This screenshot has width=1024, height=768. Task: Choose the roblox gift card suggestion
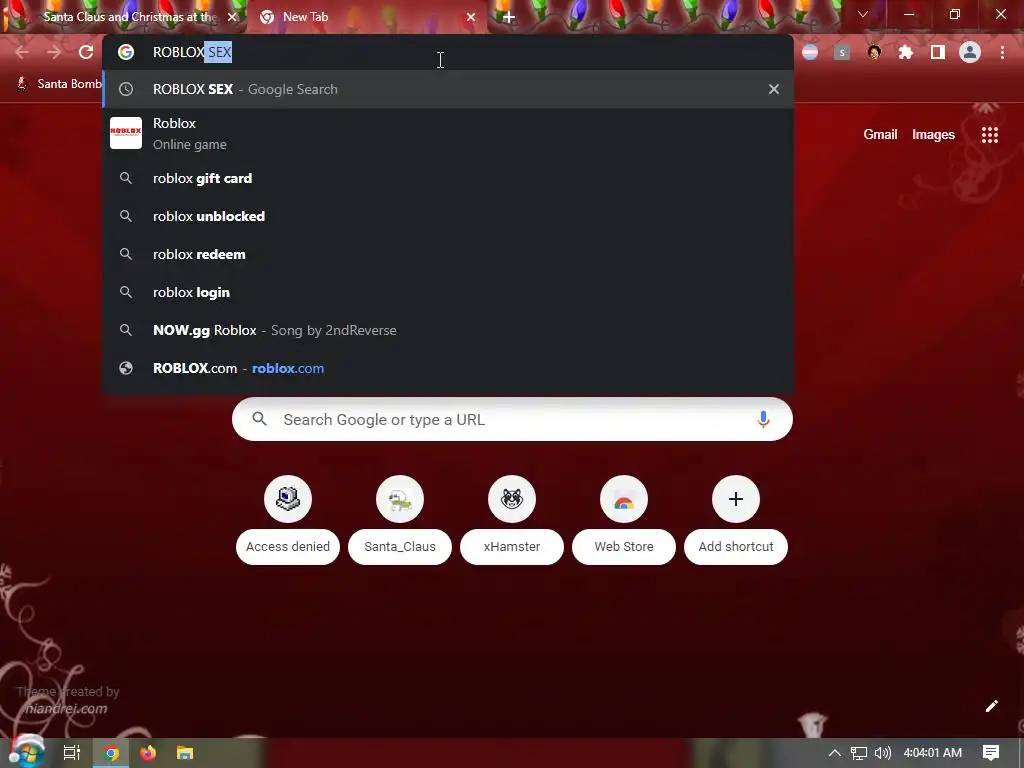pos(448,178)
